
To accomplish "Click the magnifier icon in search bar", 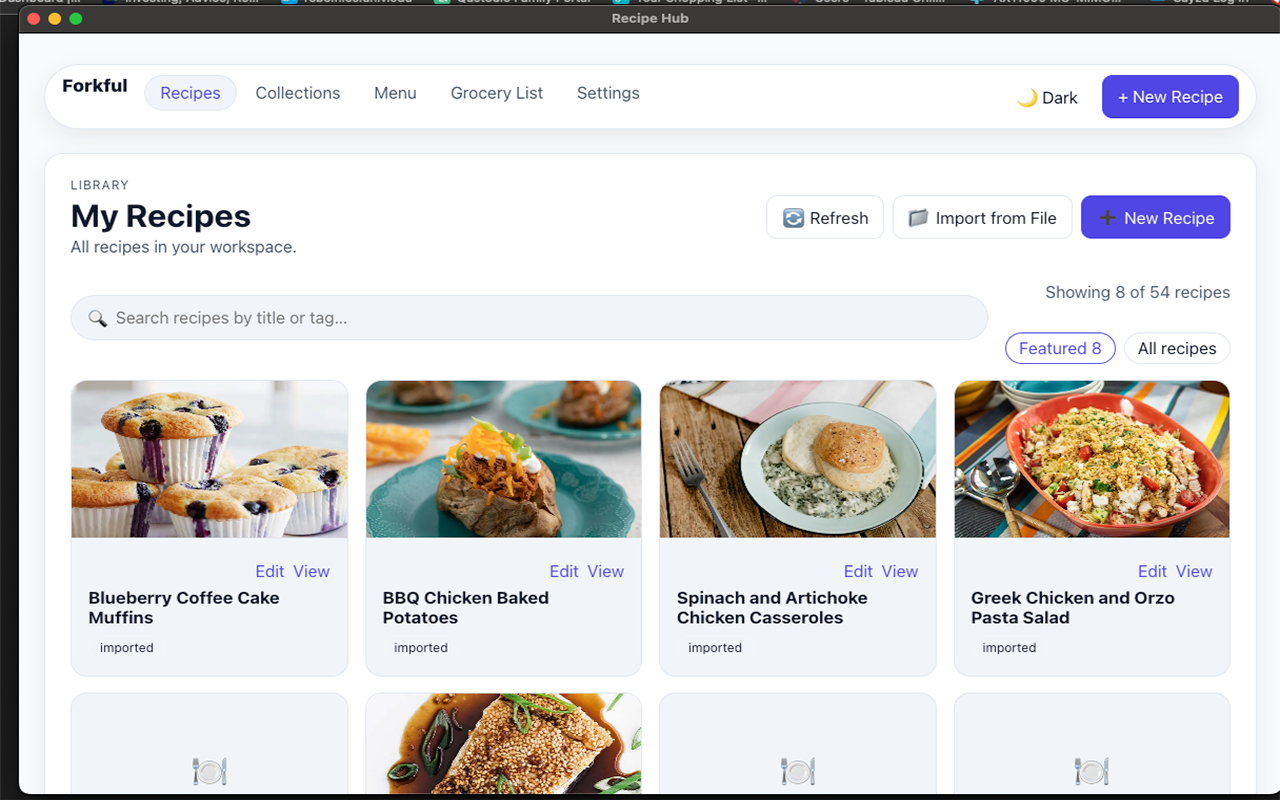I will [x=97, y=318].
